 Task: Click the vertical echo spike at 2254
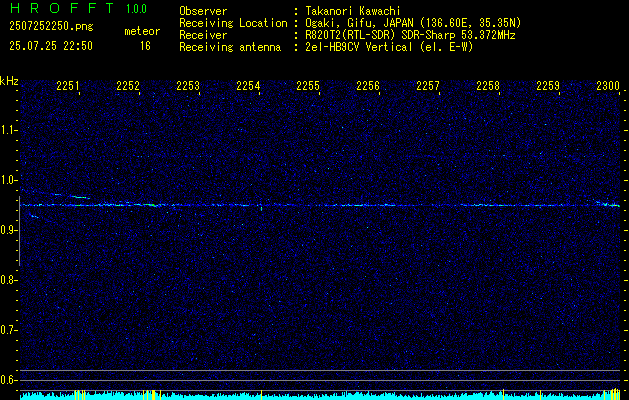coord(262,208)
